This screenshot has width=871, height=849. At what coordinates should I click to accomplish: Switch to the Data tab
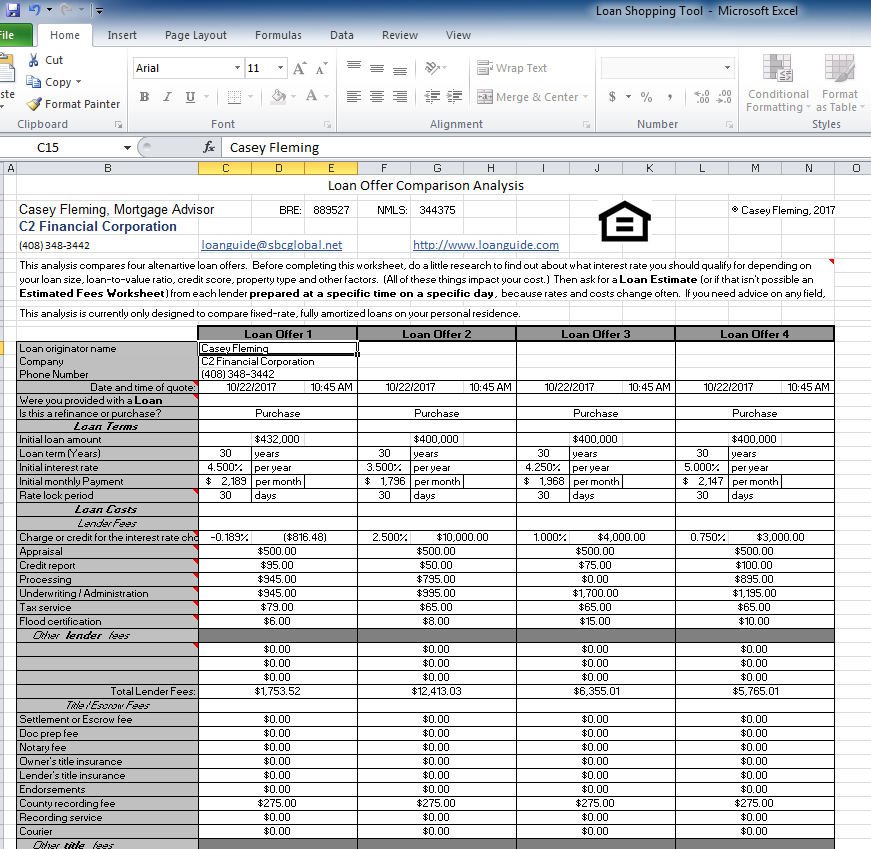click(x=342, y=35)
